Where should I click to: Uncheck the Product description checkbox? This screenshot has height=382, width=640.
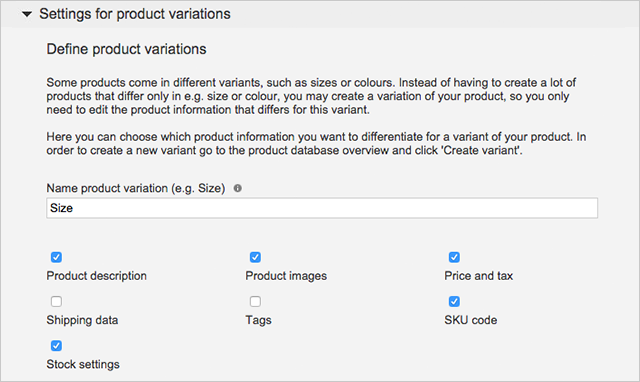pos(56,257)
